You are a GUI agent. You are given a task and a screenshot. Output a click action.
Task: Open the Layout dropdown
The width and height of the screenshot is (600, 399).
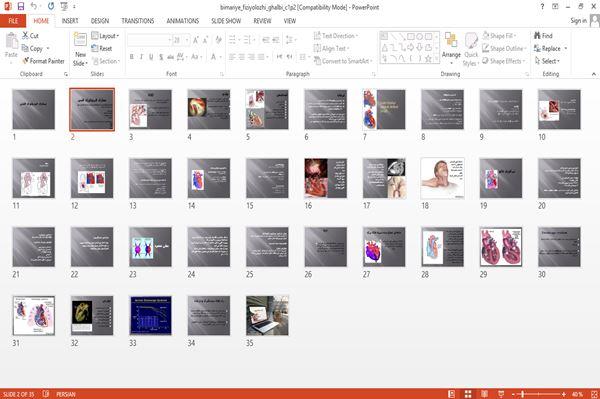coord(105,36)
